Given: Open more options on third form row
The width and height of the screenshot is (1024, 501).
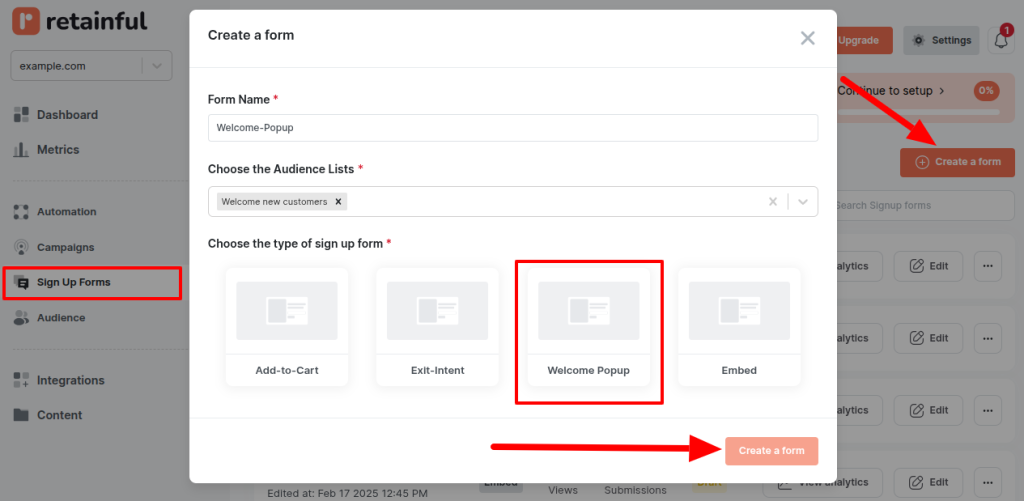Looking at the screenshot, I should pos(987,410).
